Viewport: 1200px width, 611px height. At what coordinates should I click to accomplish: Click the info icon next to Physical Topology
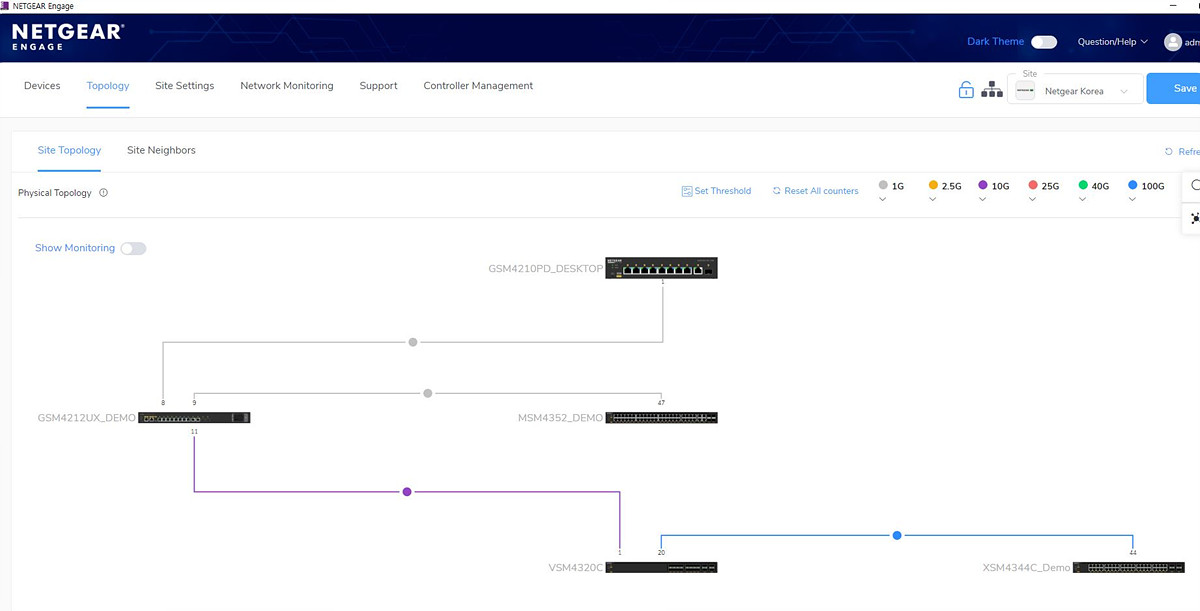(x=104, y=193)
